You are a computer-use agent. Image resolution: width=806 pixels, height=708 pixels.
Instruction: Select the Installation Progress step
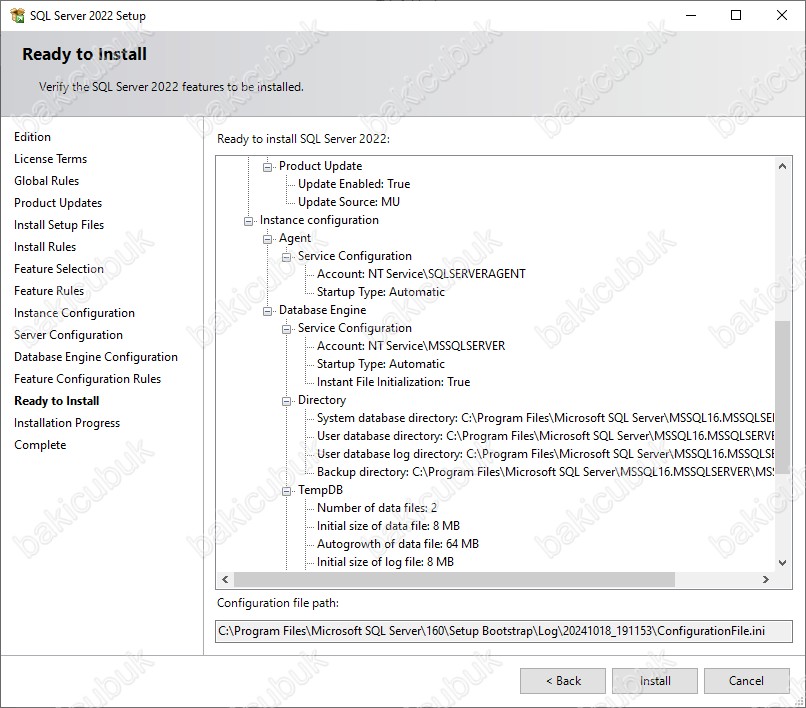pos(67,423)
